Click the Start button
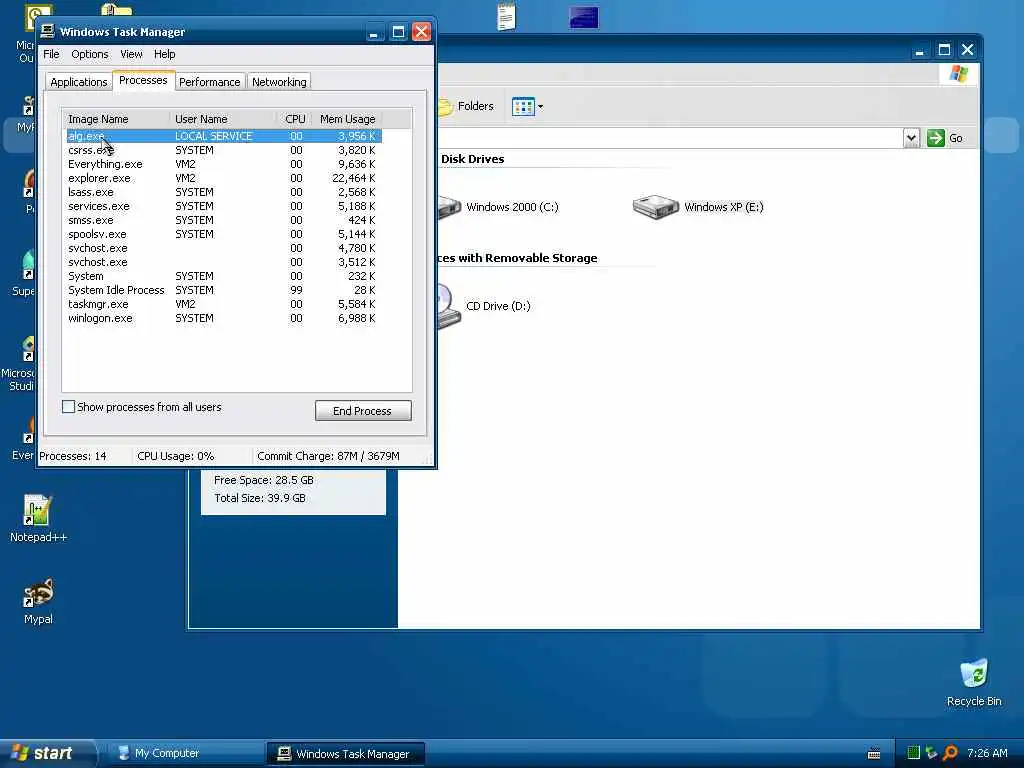The height and width of the screenshot is (768, 1024). click(x=46, y=753)
